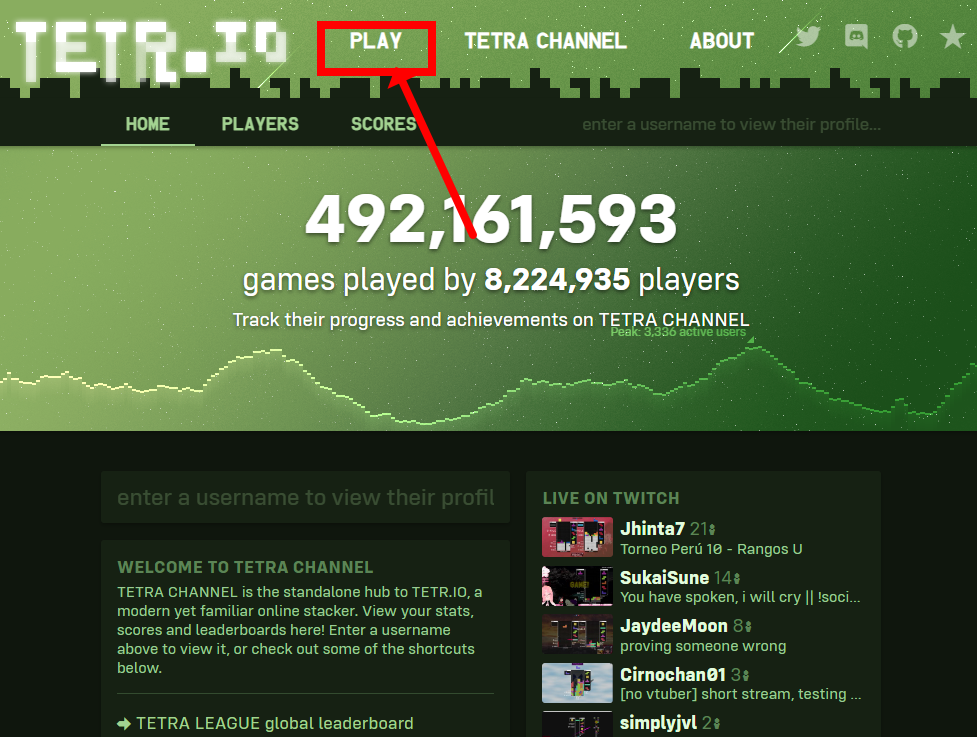
Task: Open the PLAY menu item
Action: pos(376,41)
